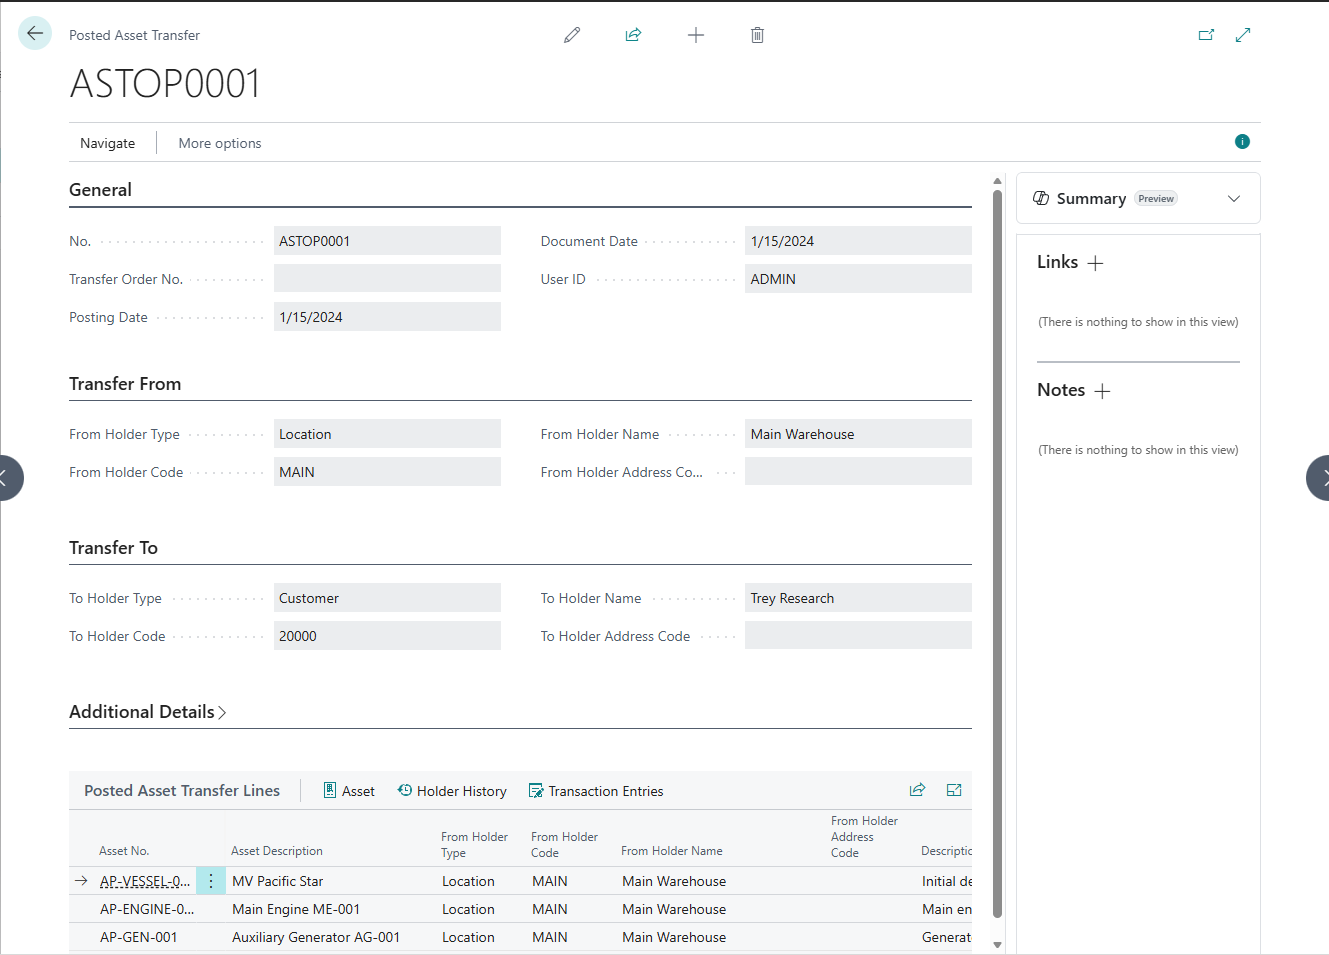Click the pencil edit icon
The width and height of the screenshot is (1329, 955).
572,35
